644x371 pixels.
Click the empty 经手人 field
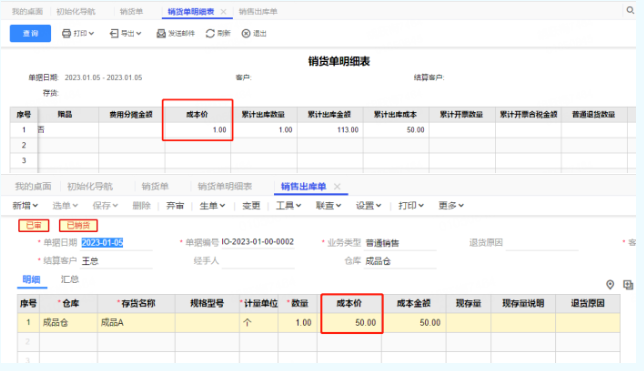[258, 261]
